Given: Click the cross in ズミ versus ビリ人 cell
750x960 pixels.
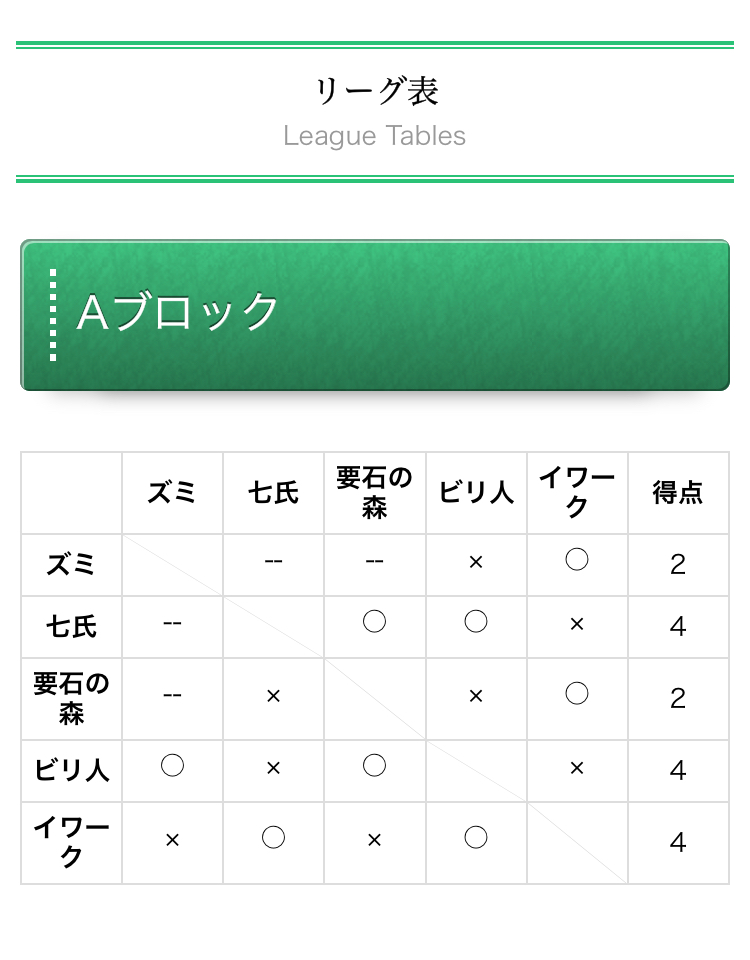Looking at the screenshot, I should click(x=476, y=562).
